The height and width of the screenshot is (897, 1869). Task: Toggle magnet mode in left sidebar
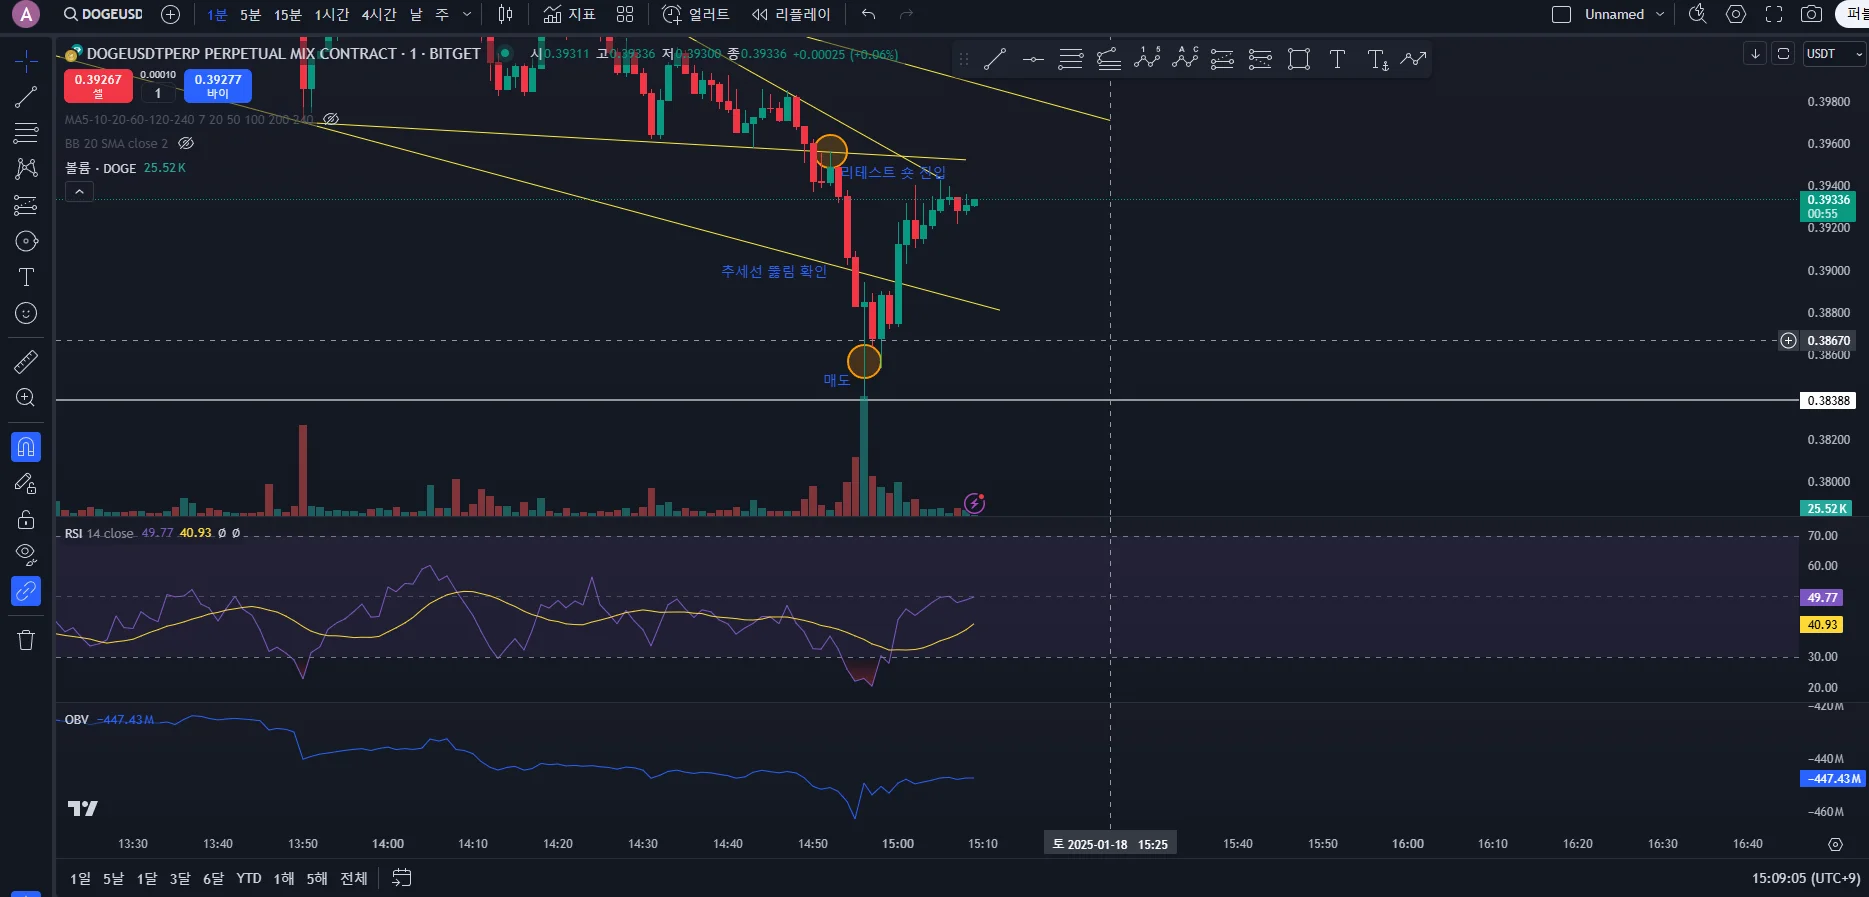(x=26, y=447)
